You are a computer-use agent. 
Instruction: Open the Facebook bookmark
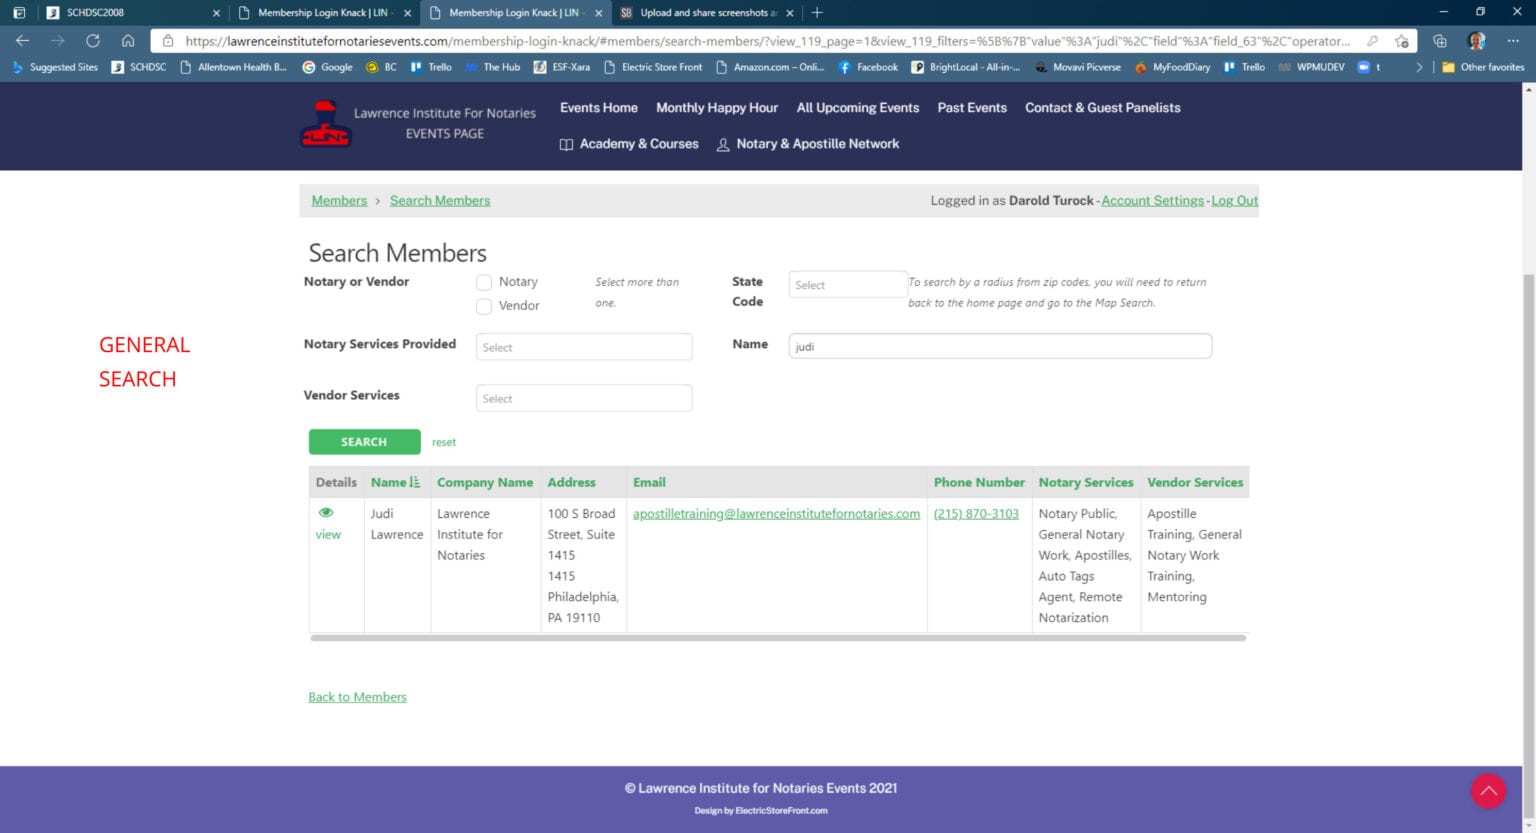pos(868,67)
